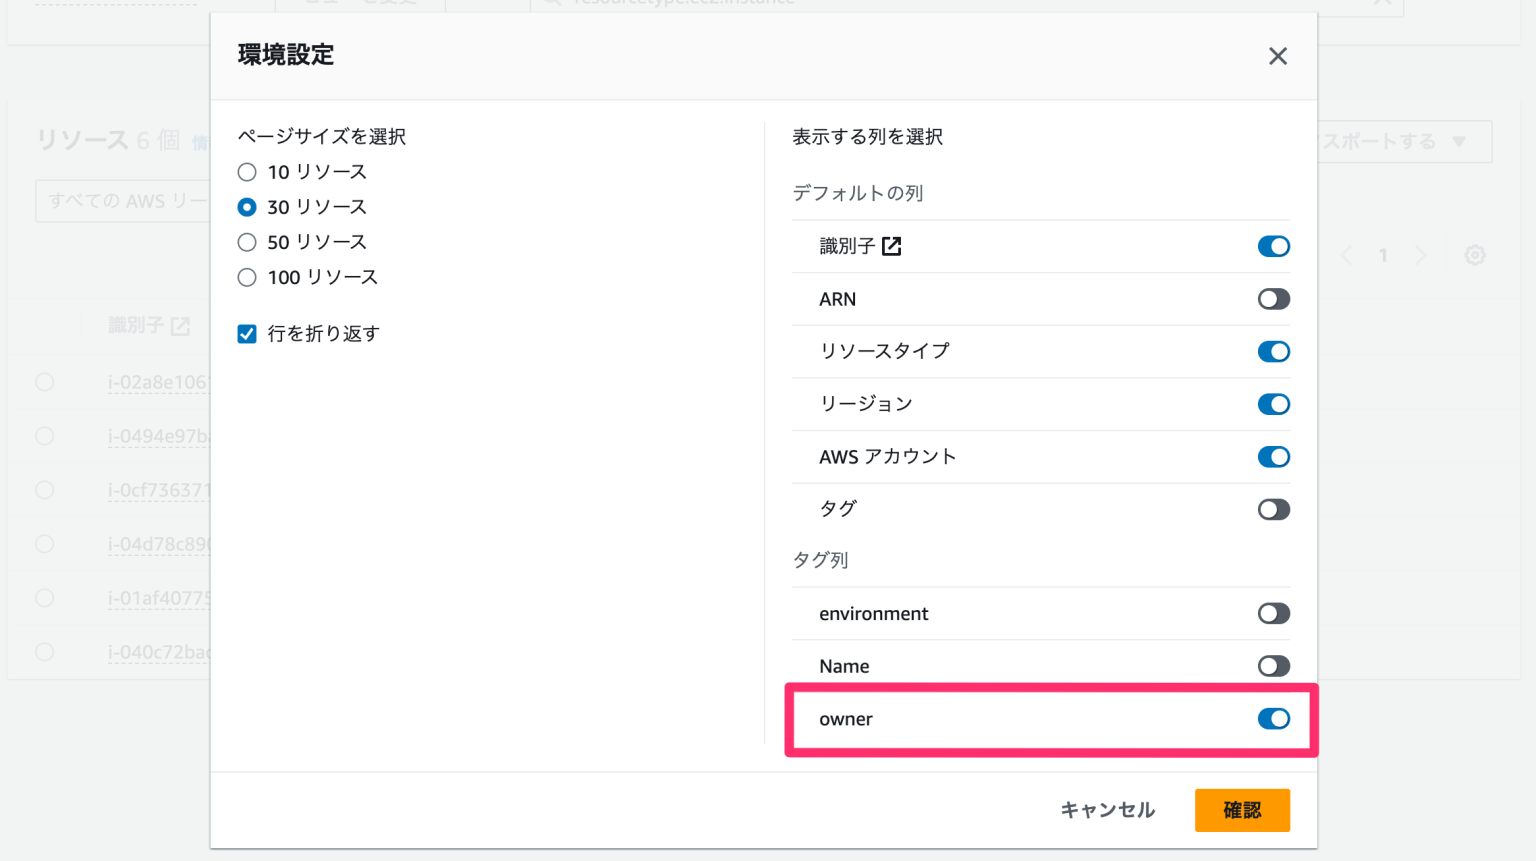Click external link icon next to 識別子

click(x=891, y=246)
